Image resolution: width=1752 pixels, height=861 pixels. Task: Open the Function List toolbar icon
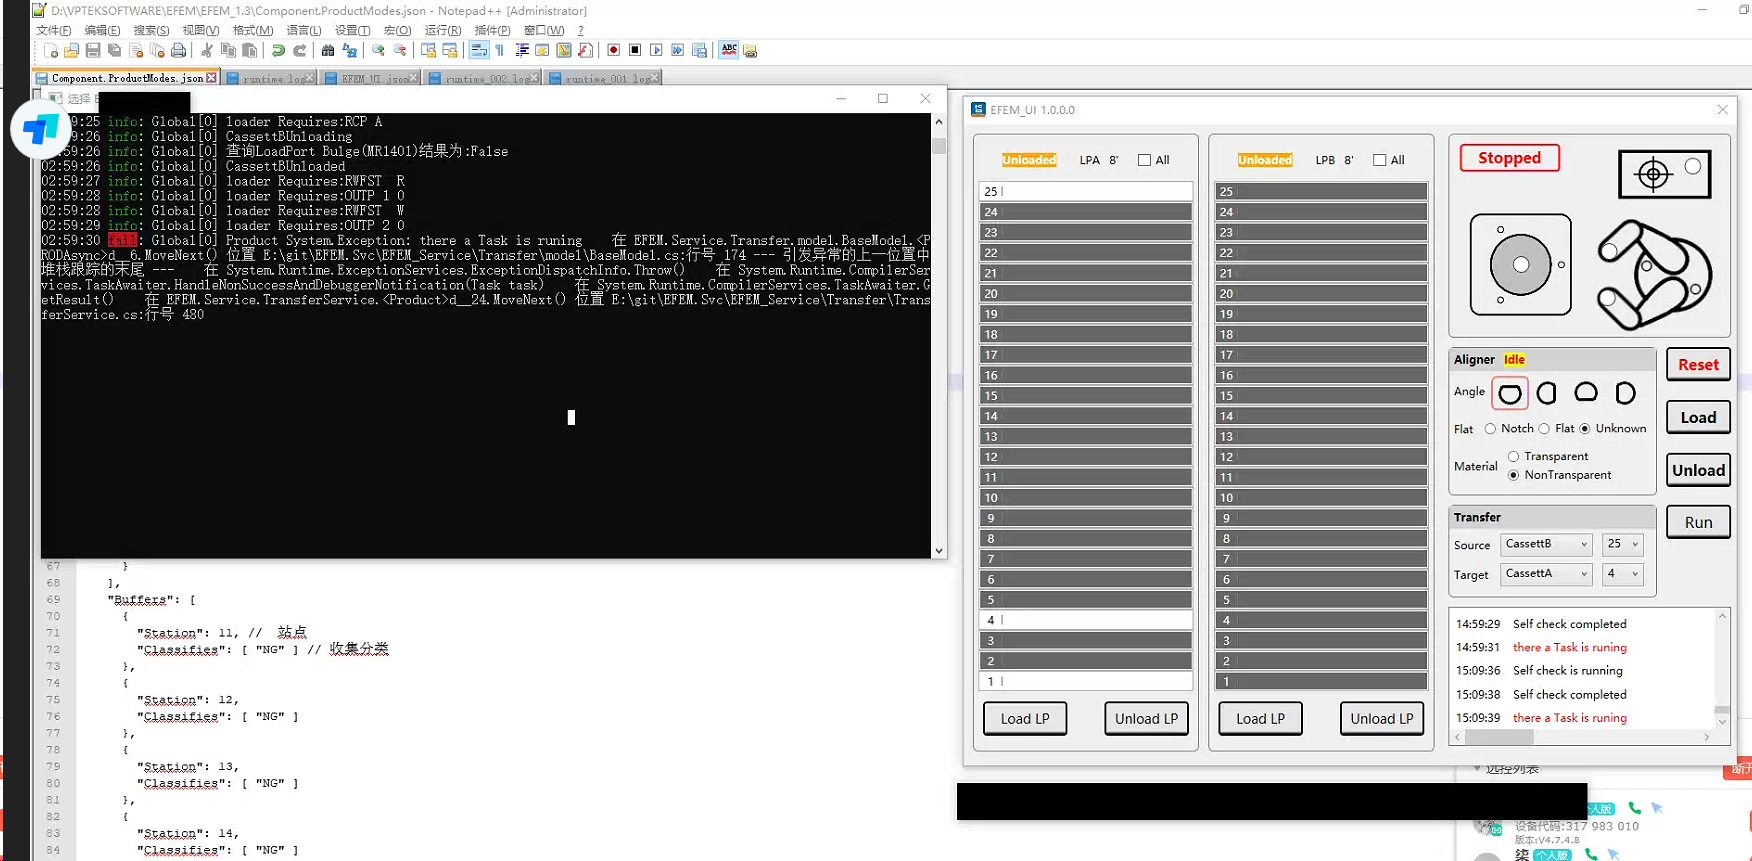tap(585, 50)
